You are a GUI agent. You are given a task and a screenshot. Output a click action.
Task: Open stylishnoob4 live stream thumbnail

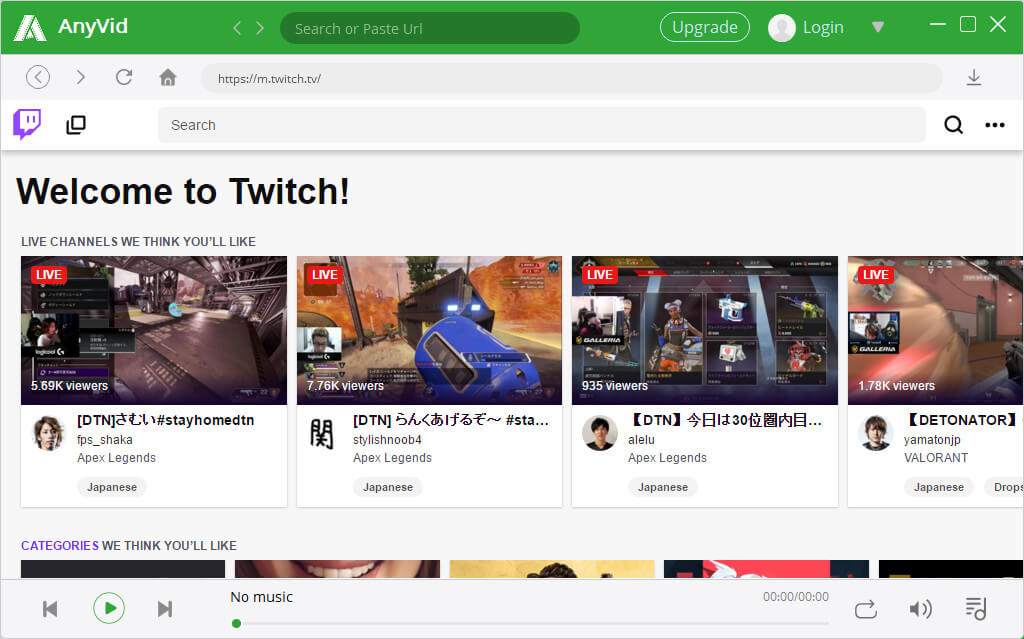tap(429, 331)
